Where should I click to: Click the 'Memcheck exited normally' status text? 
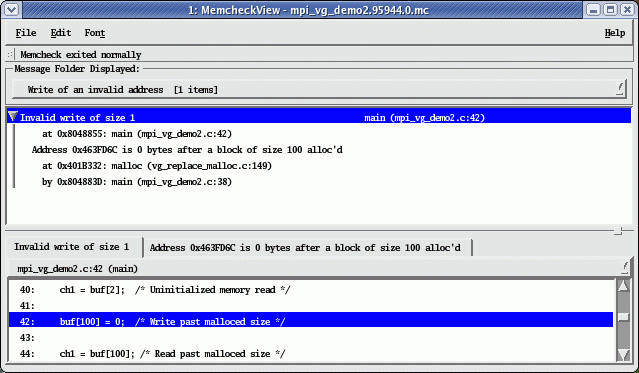click(x=81, y=55)
